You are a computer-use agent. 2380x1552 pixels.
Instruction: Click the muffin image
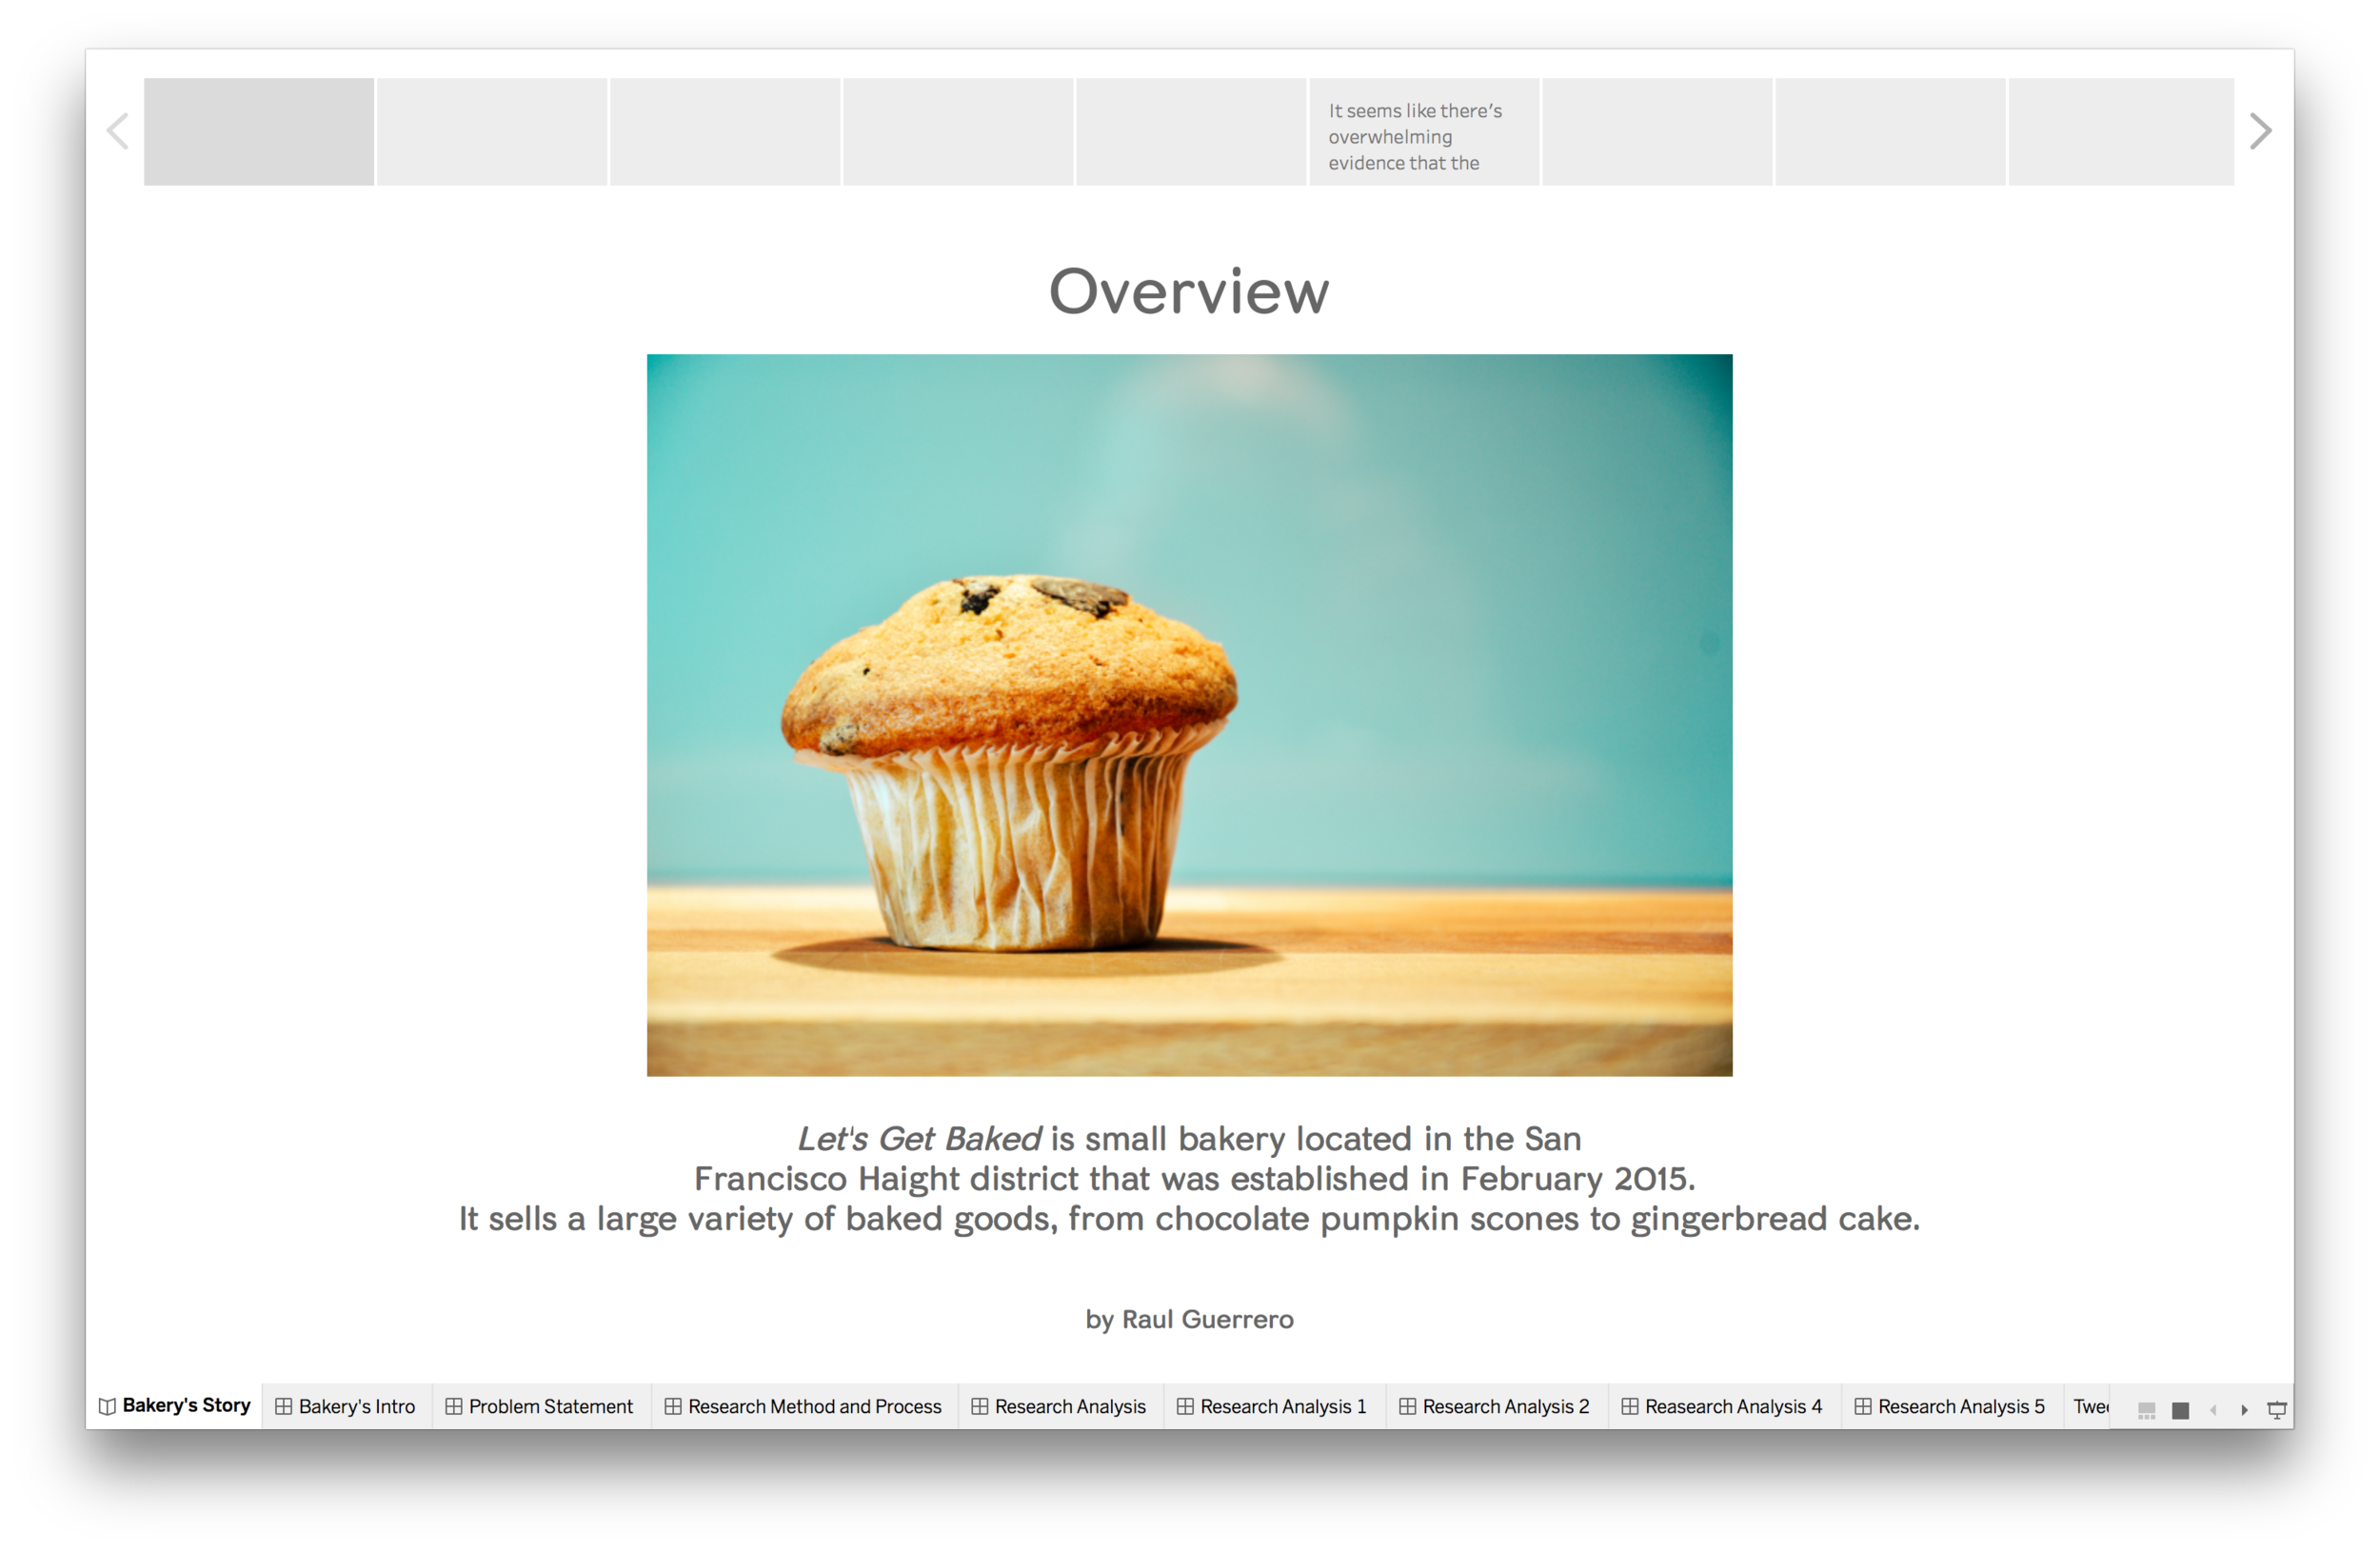(1189, 715)
